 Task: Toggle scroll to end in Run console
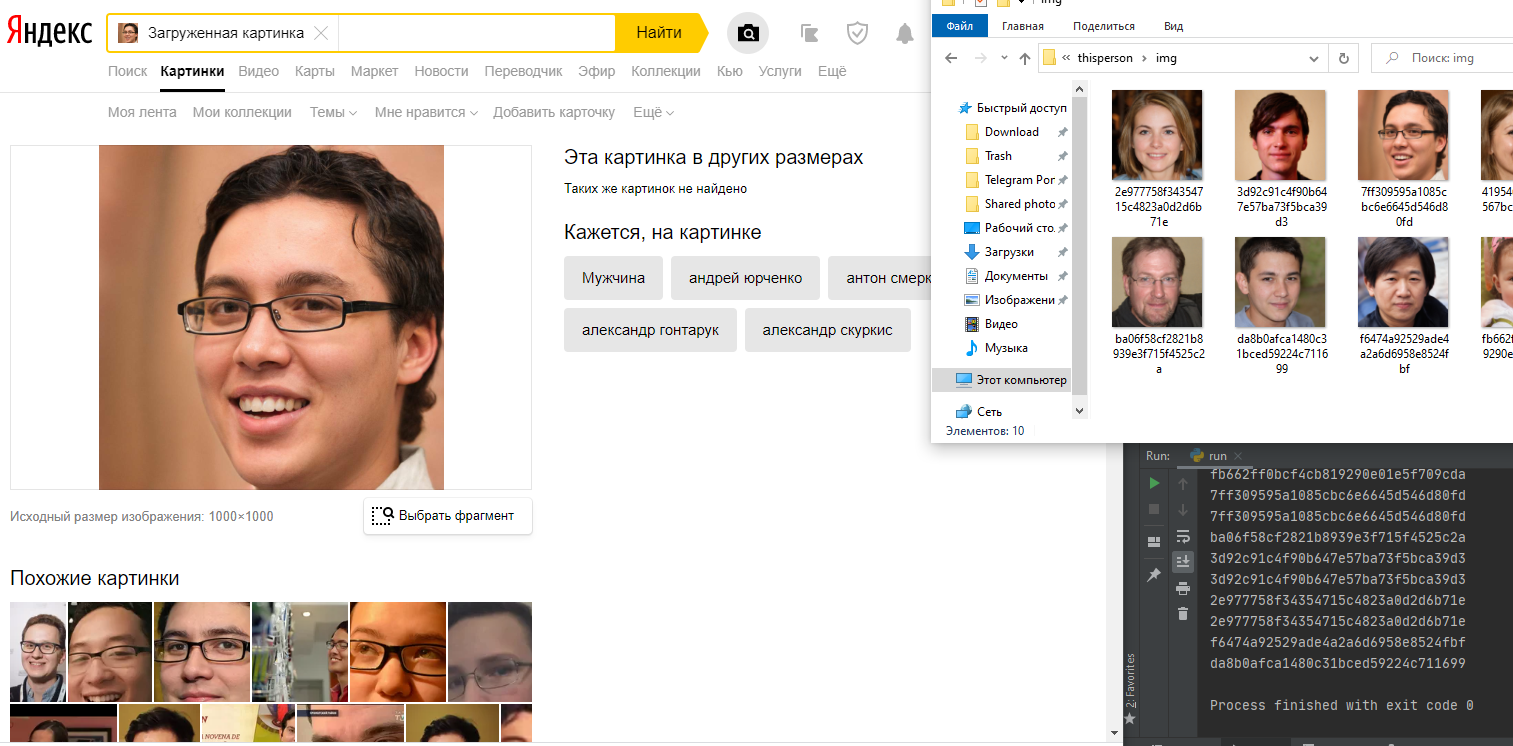(1183, 561)
